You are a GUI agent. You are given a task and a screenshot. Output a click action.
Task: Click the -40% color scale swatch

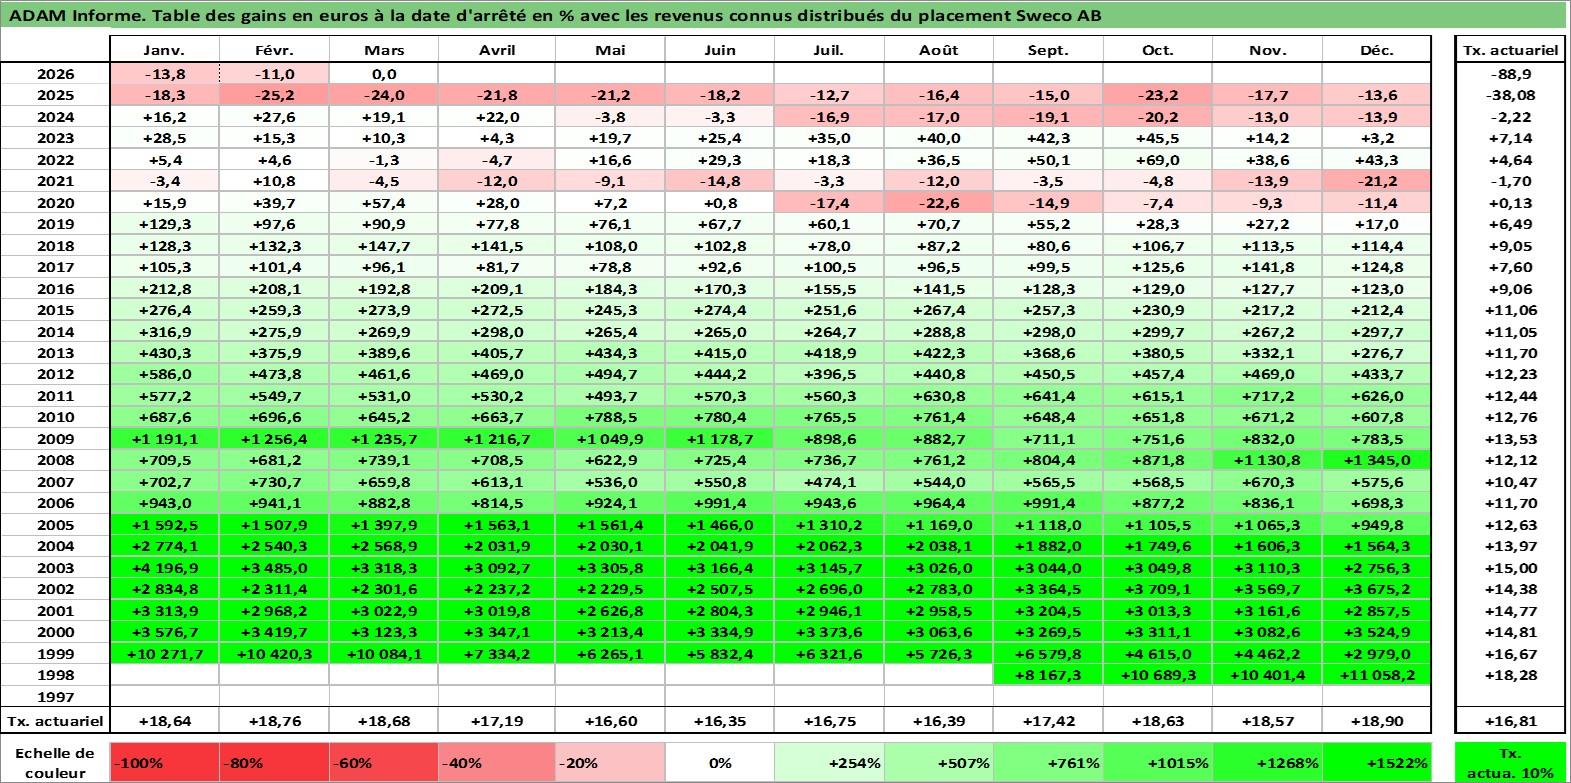[x=497, y=762]
